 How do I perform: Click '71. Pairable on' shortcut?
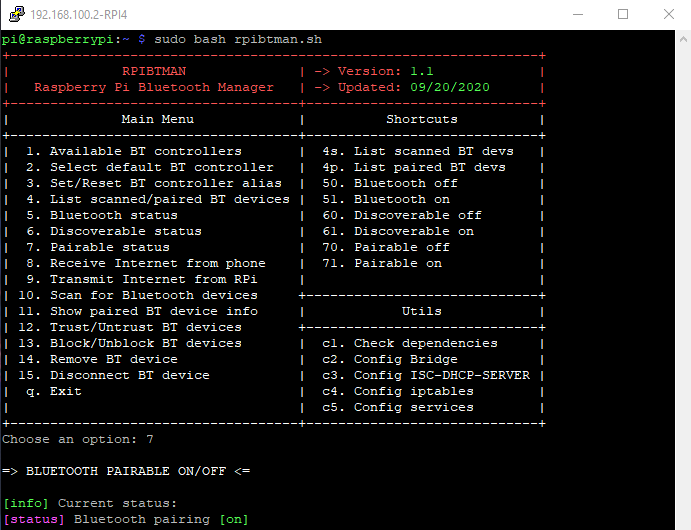382,263
